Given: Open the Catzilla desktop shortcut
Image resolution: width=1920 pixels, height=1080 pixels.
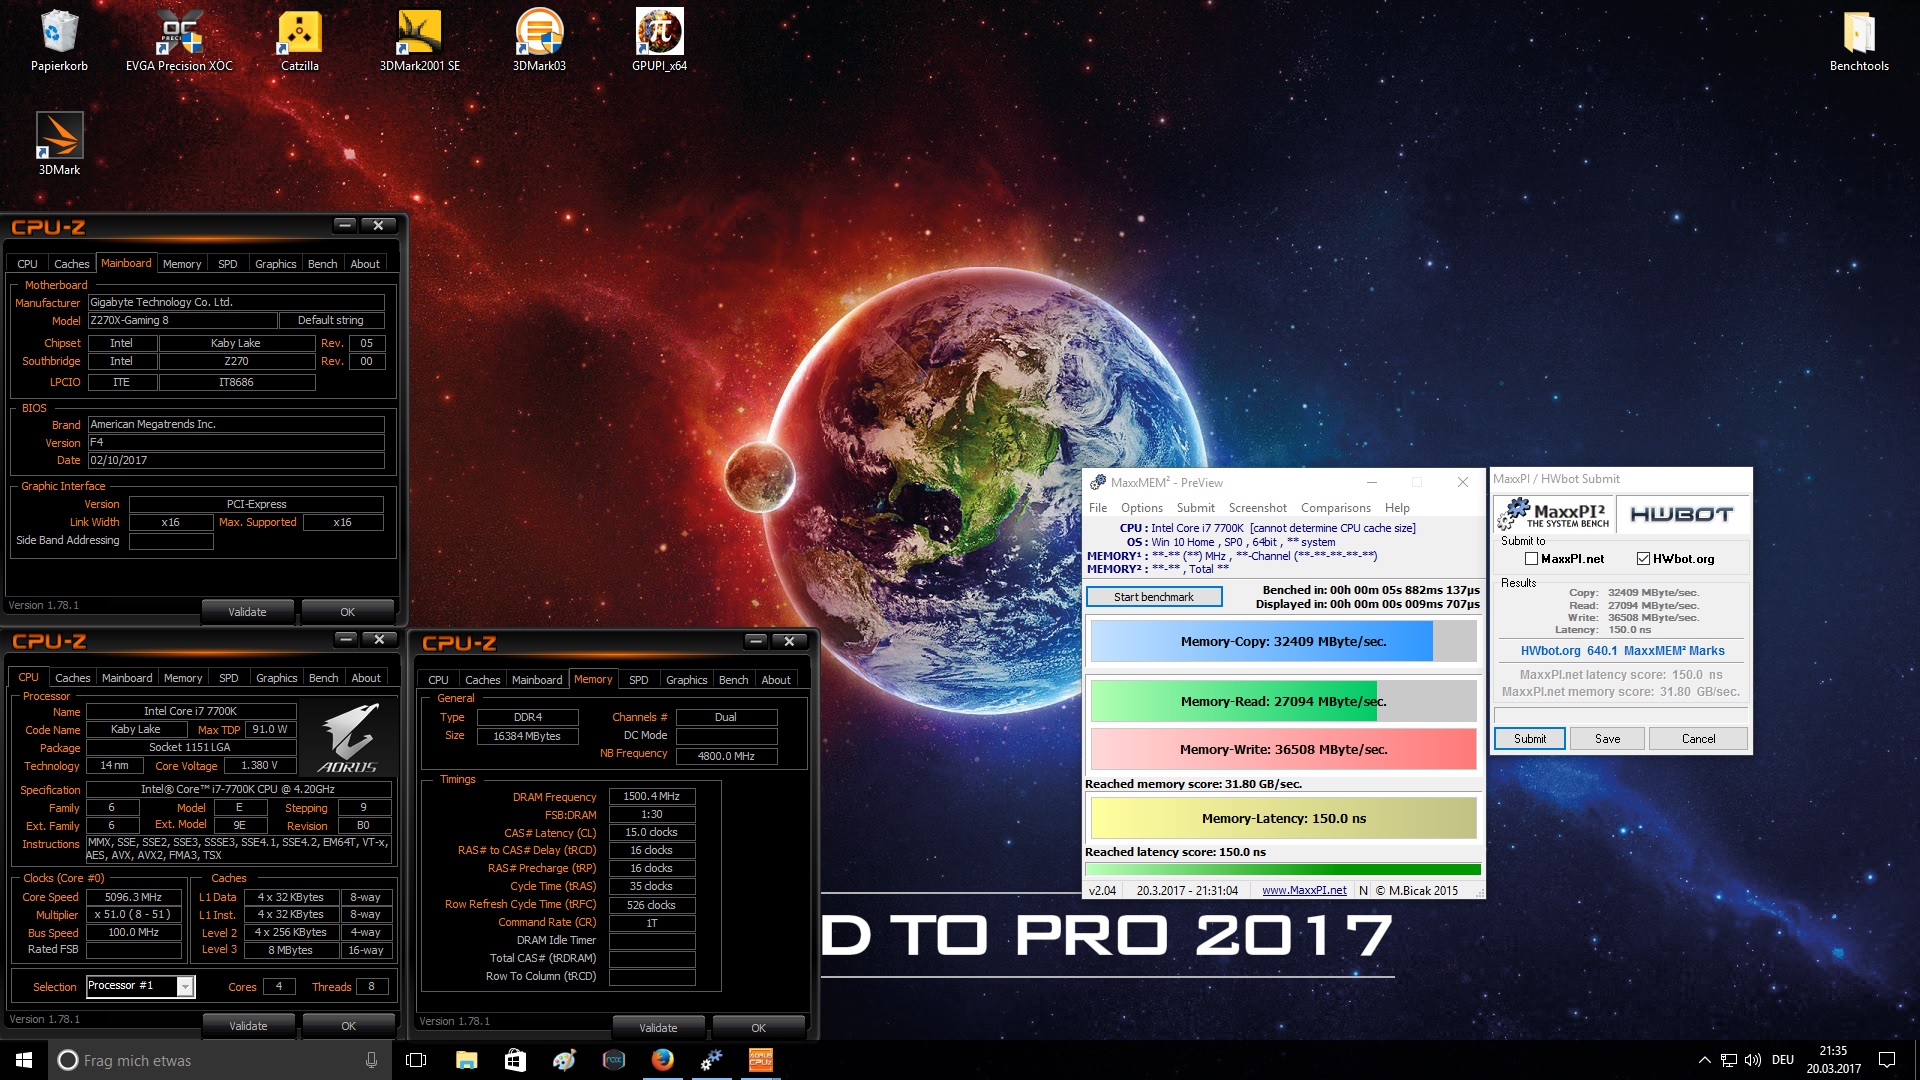Looking at the screenshot, I should [x=300, y=40].
